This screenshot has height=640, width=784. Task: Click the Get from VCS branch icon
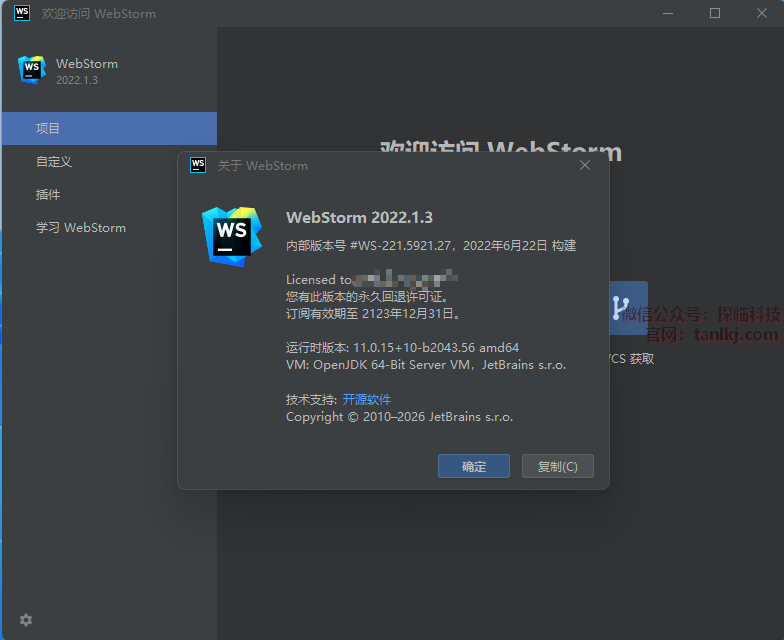tap(628, 308)
